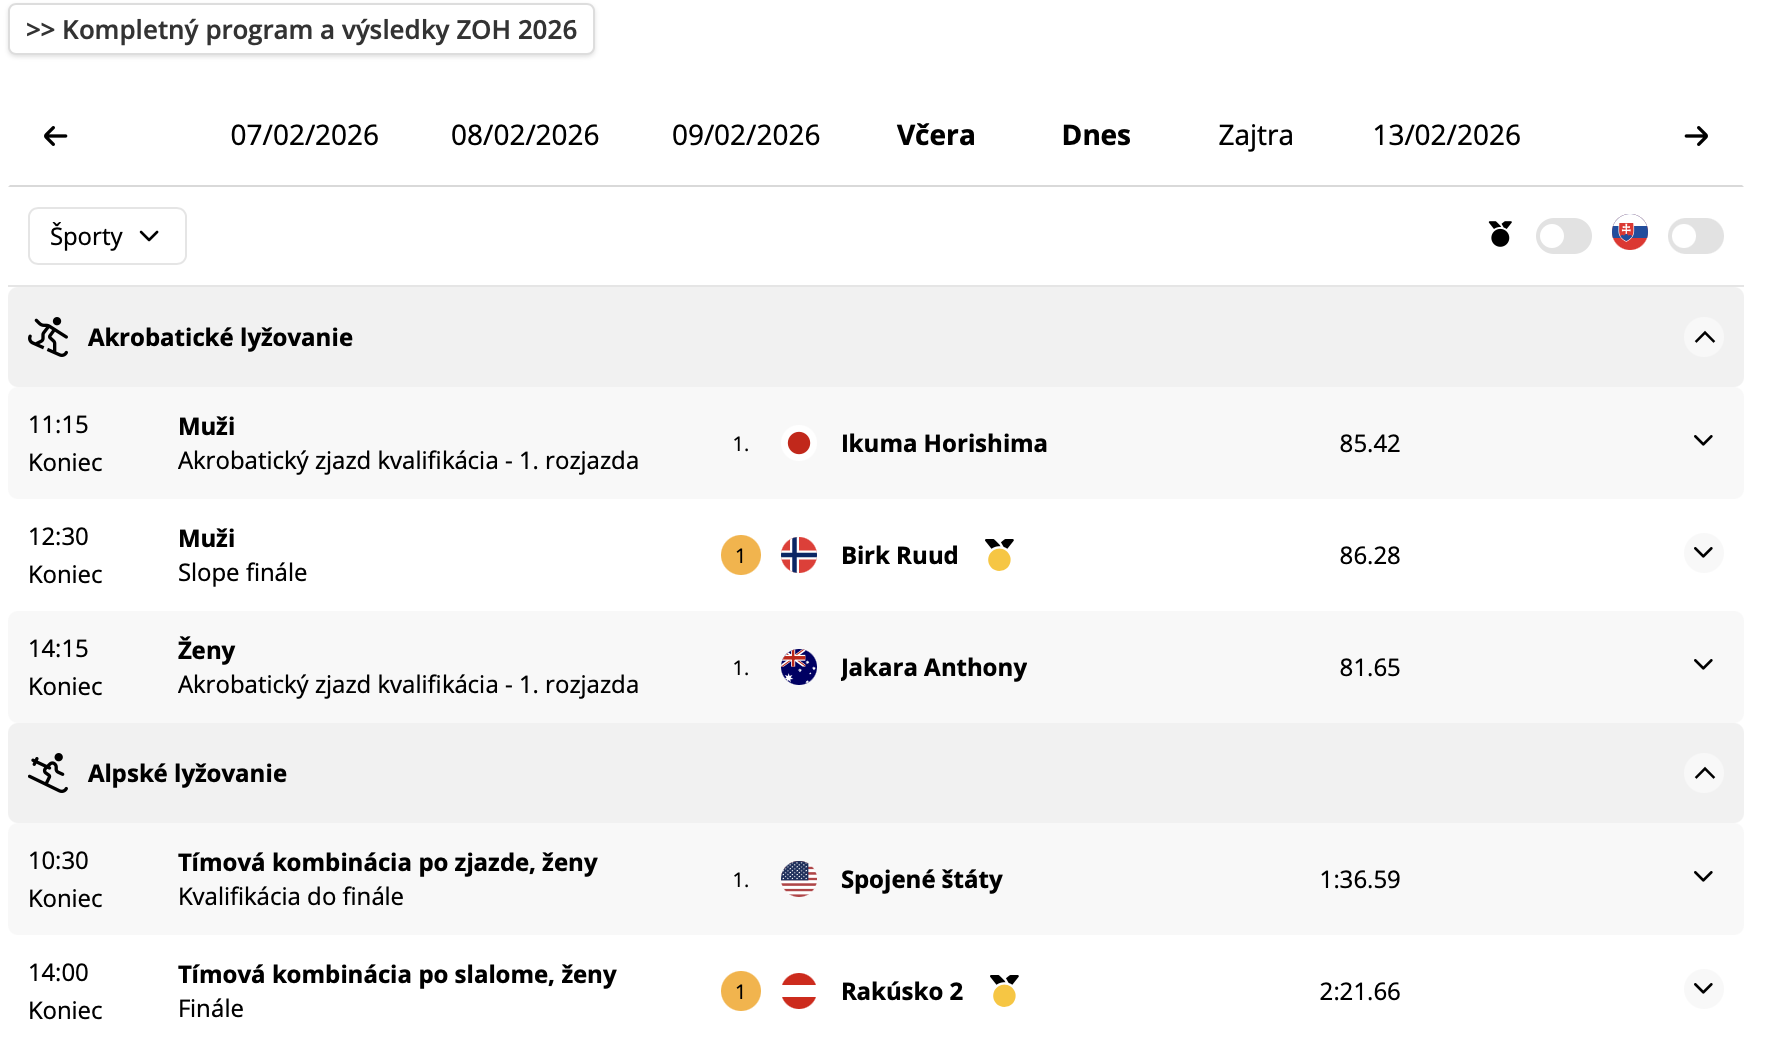The height and width of the screenshot is (1044, 1776).
Task: Open the Športy dropdown filter
Action: (x=107, y=236)
